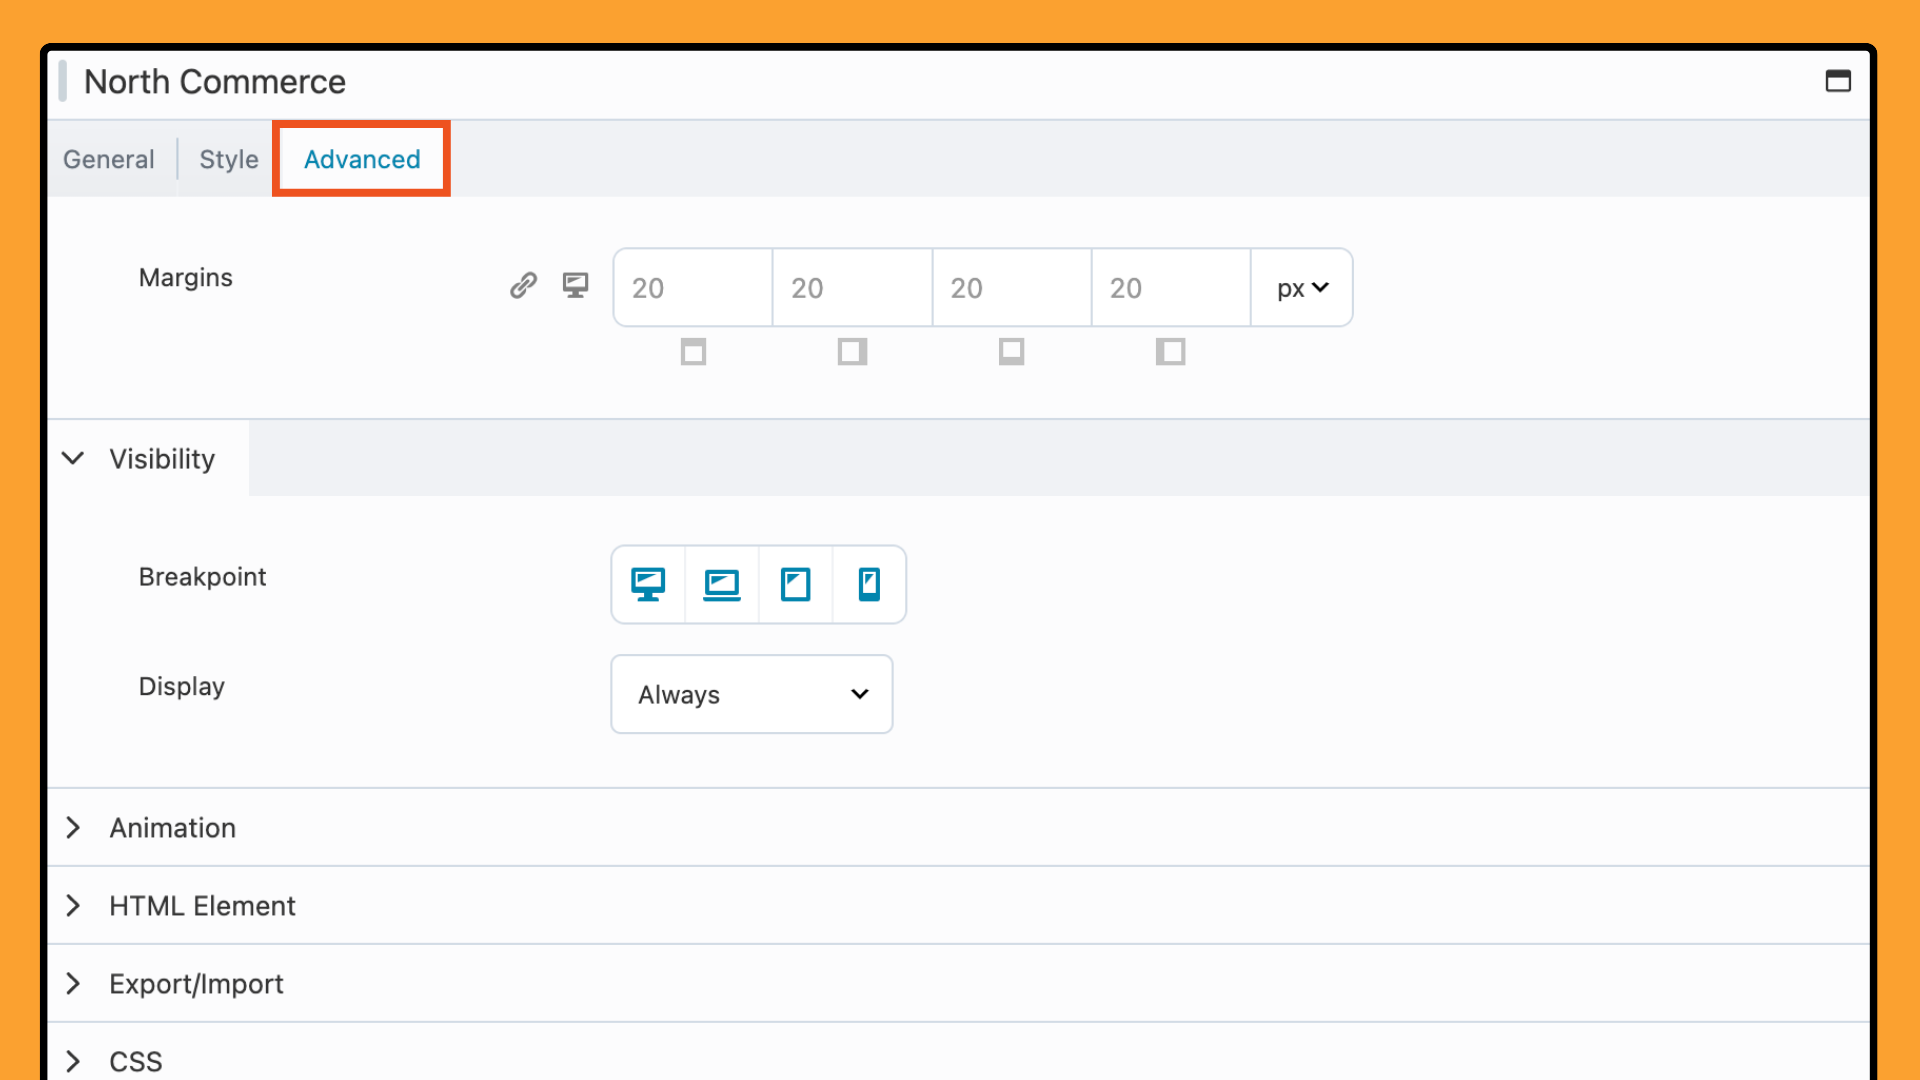Click the bottom margin side icon
The height and width of the screenshot is (1080, 1920).
coord(1011,352)
